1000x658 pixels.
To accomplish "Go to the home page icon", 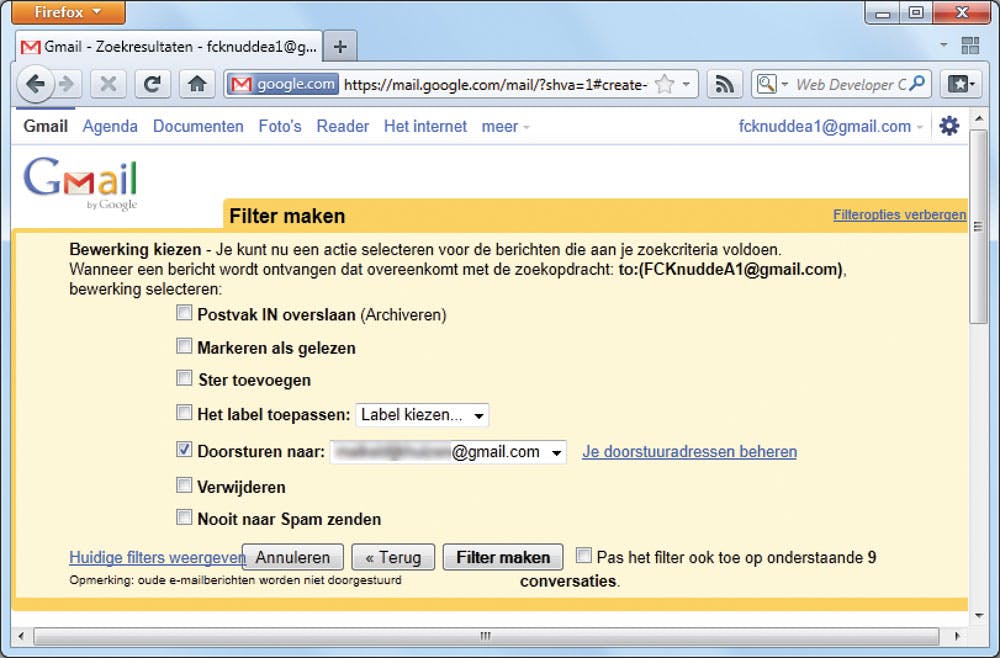I will (x=197, y=84).
